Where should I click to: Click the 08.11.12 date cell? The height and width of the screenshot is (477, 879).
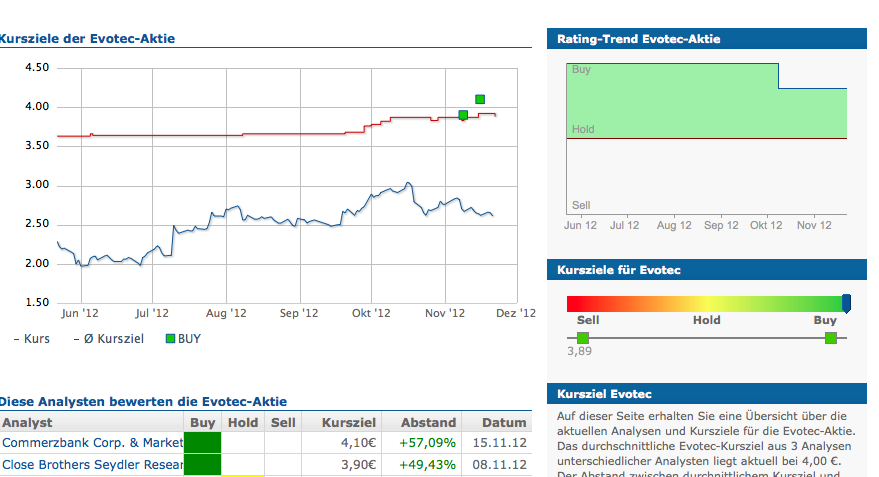(499, 465)
